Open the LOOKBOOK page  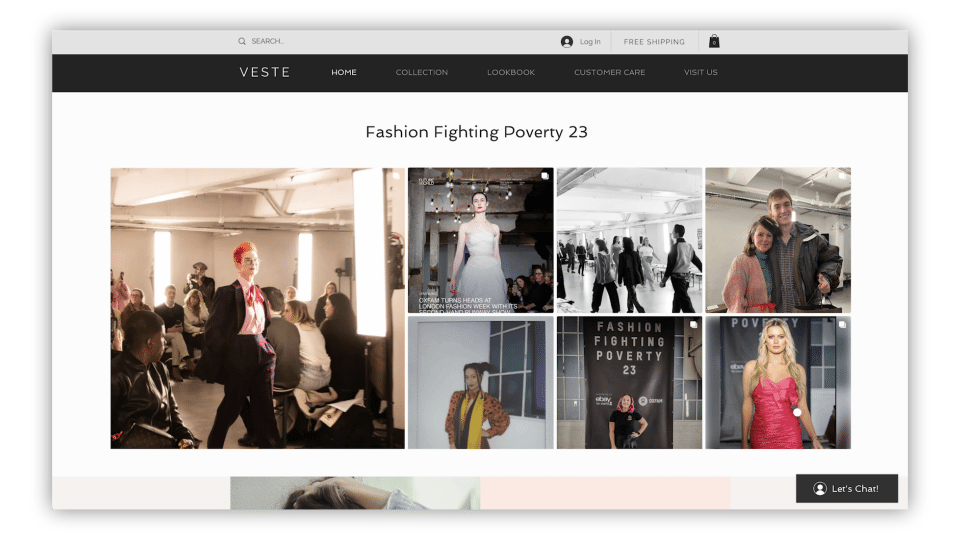[x=510, y=73]
